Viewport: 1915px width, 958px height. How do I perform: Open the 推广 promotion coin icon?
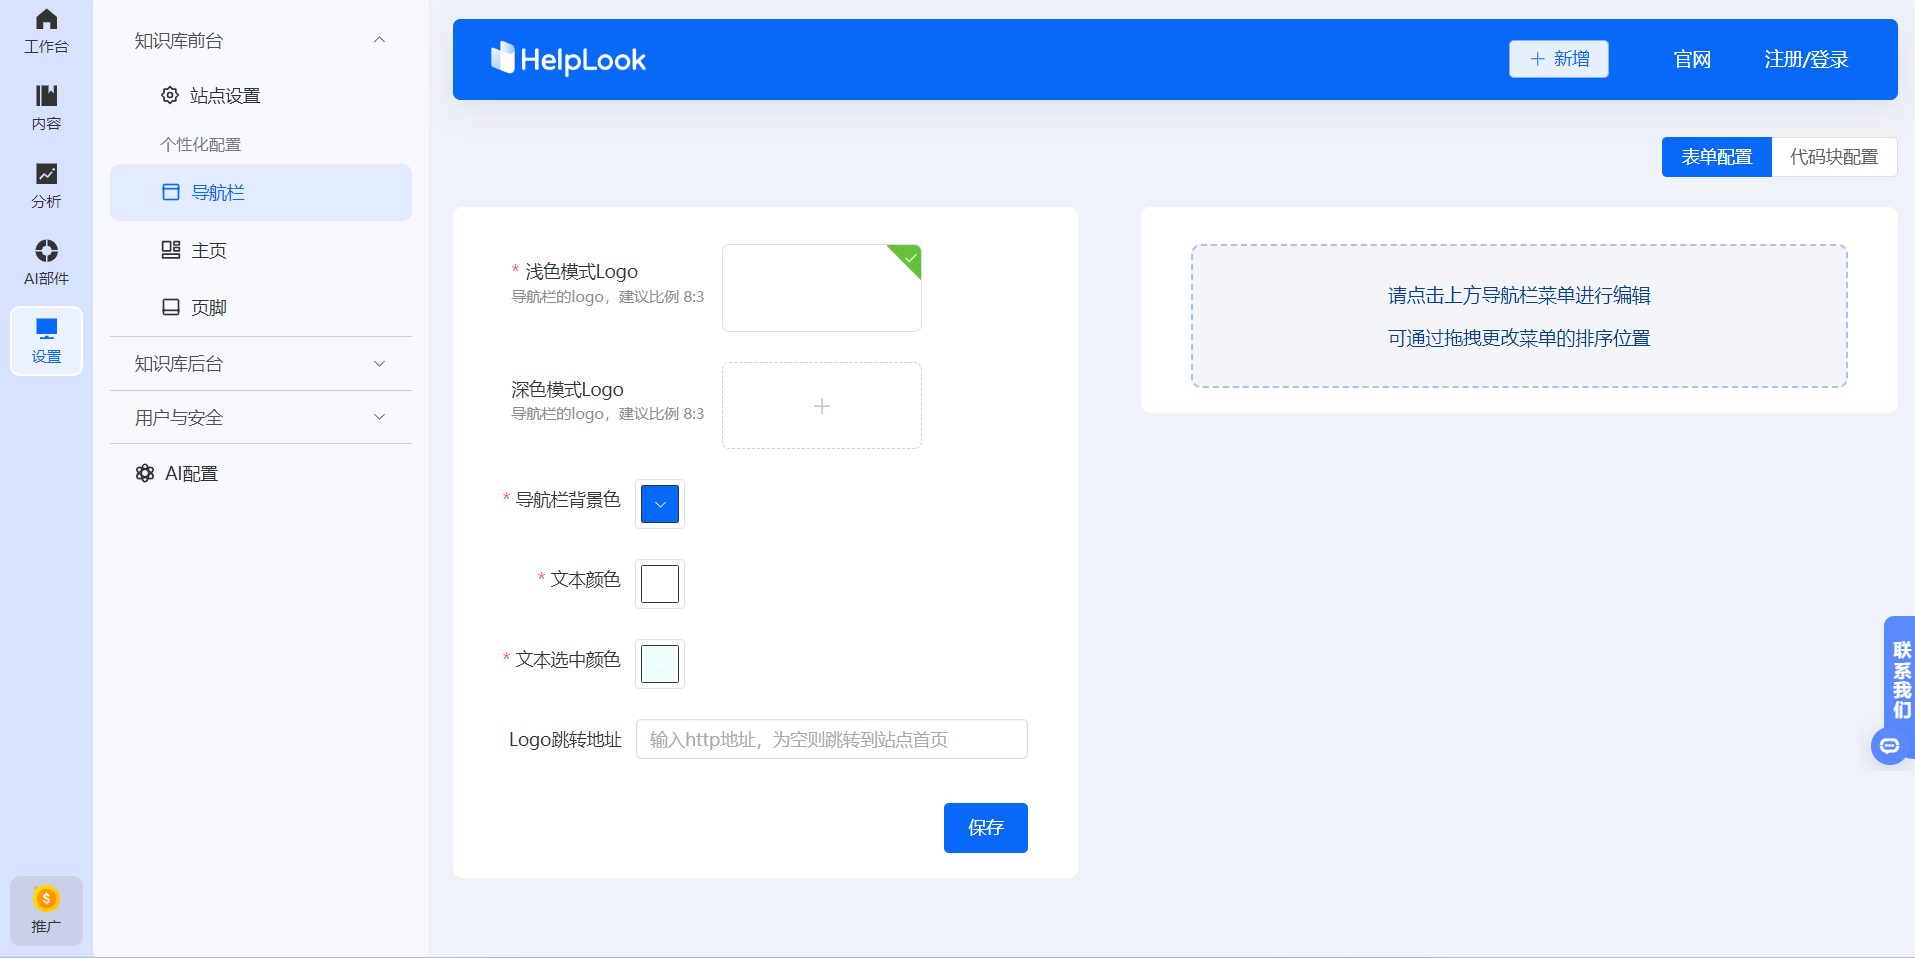(x=45, y=899)
